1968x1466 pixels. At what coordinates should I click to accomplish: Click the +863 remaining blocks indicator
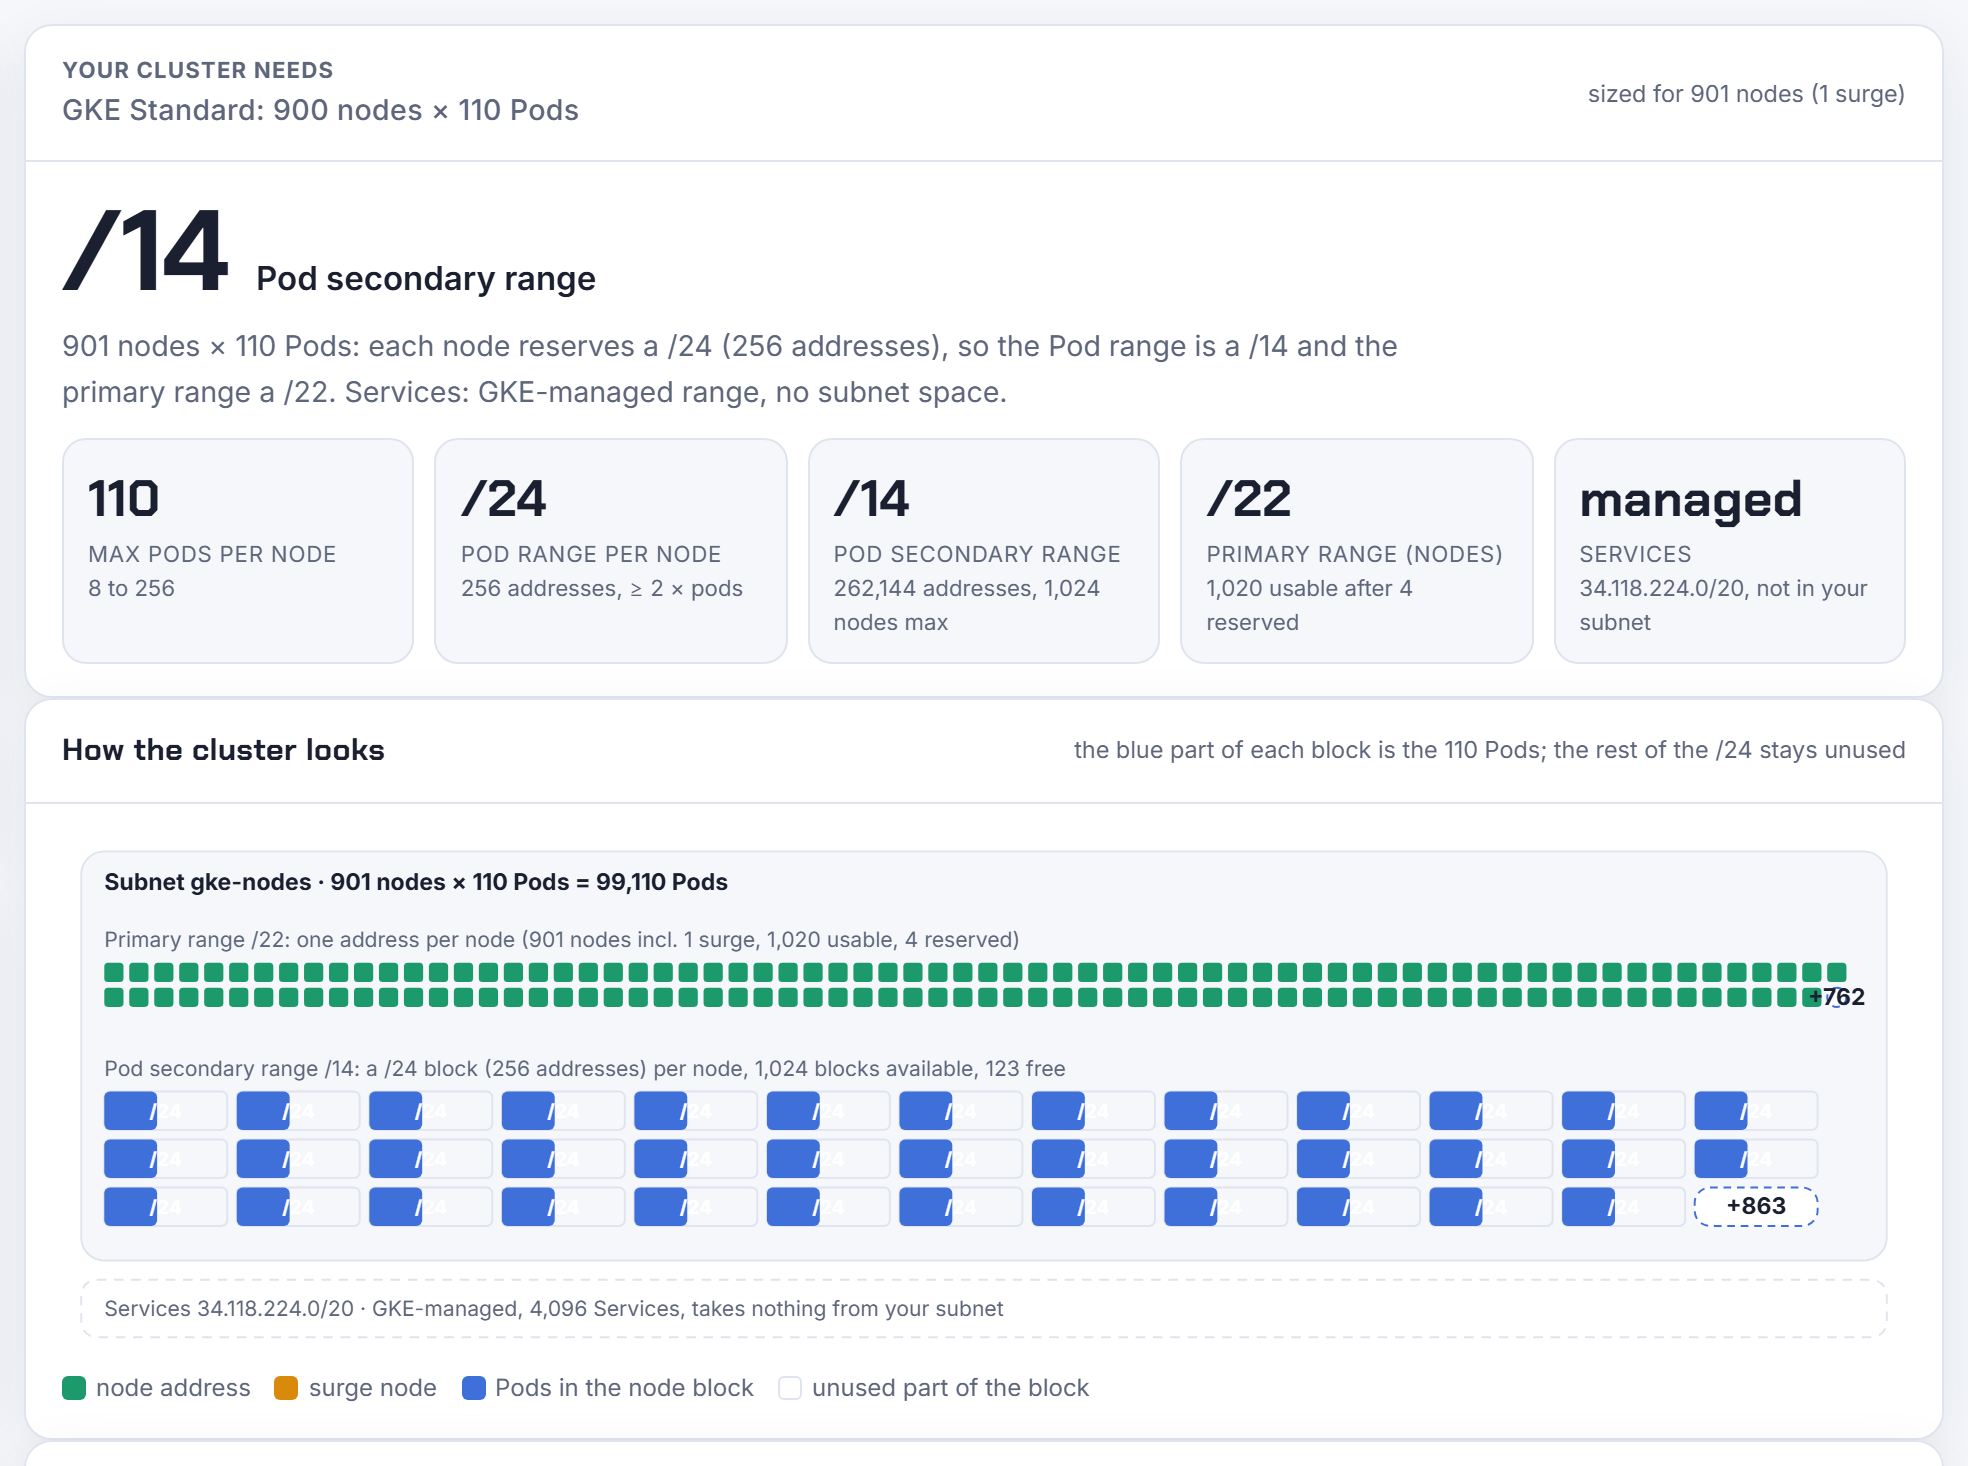pos(1756,1206)
